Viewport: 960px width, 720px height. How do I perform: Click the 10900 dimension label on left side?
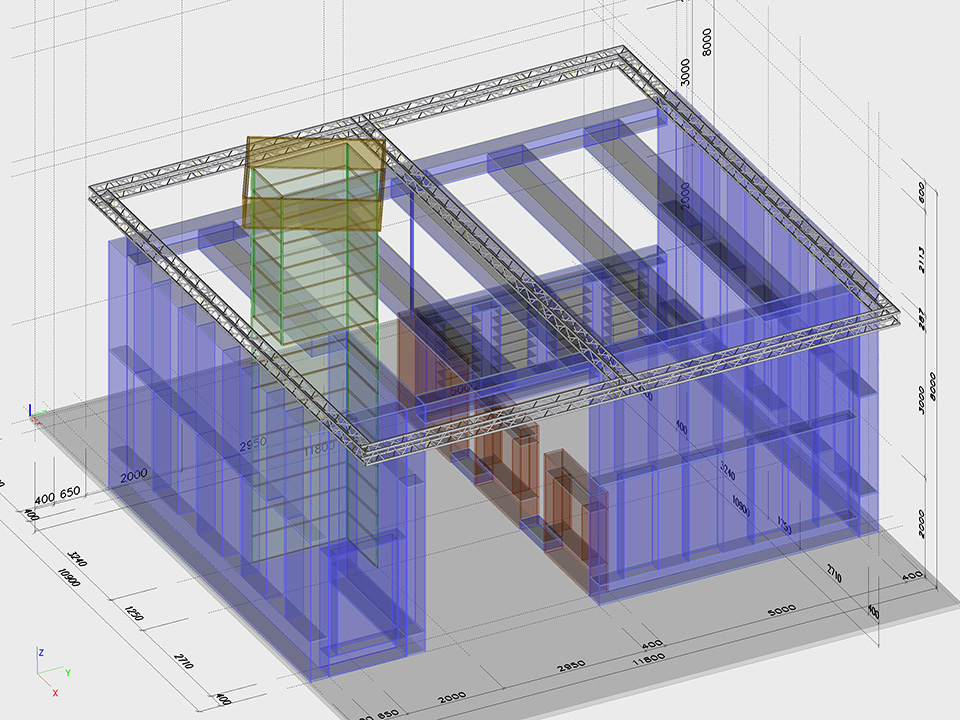click(x=67, y=579)
